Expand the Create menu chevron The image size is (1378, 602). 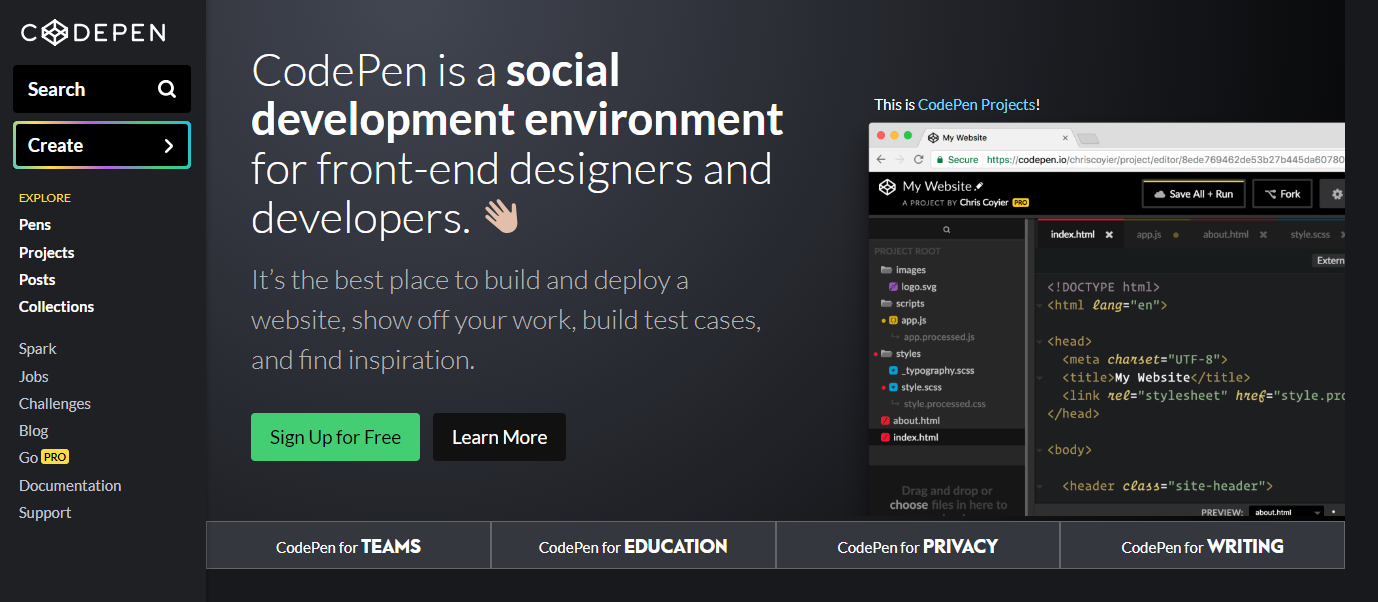[168, 146]
